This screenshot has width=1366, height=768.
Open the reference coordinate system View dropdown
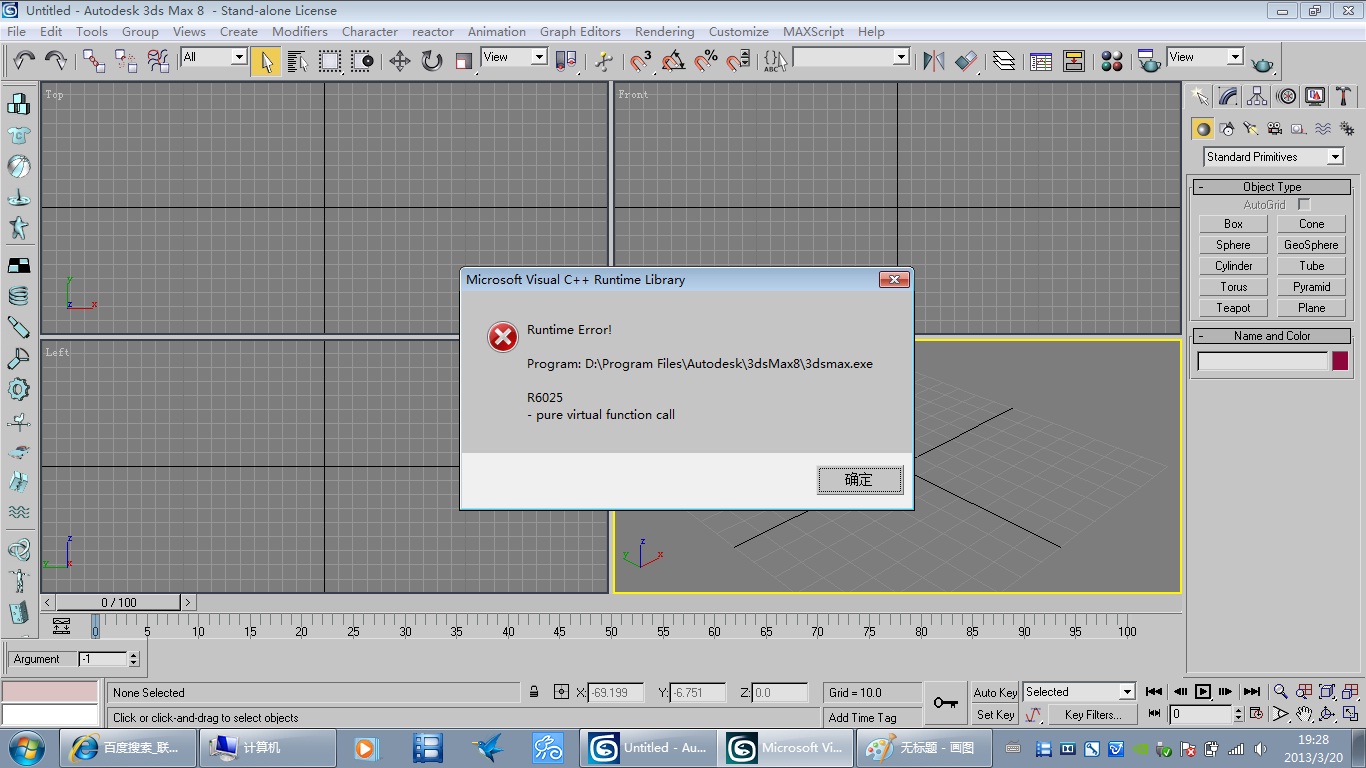point(514,57)
